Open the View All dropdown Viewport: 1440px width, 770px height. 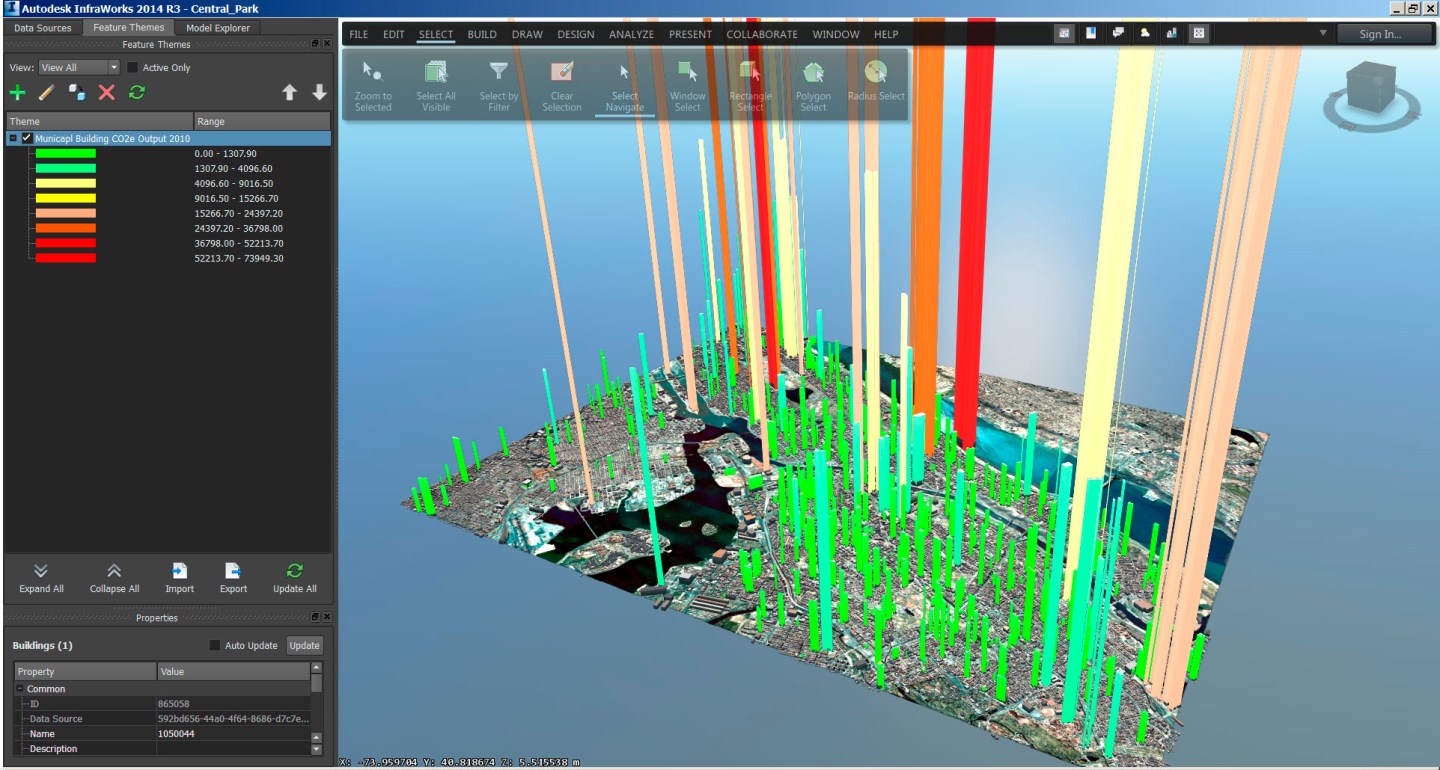click(x=79, y=68)
